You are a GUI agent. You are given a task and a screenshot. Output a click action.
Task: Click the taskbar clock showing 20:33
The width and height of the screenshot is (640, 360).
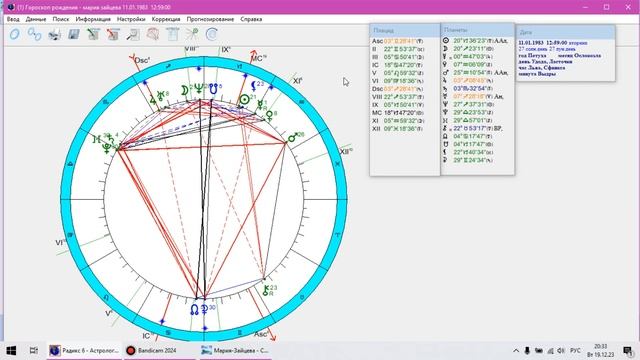(x=600, y=351)
